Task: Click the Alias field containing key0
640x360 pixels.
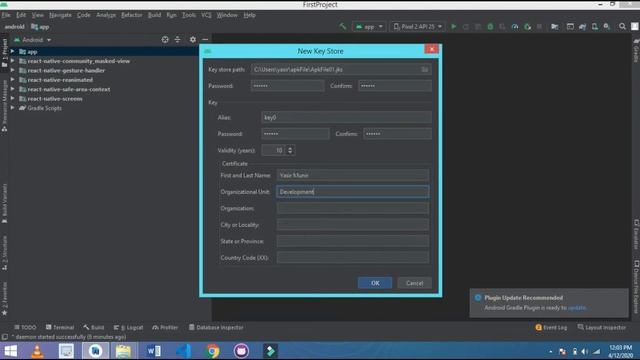Action: [x=346, y=118]
